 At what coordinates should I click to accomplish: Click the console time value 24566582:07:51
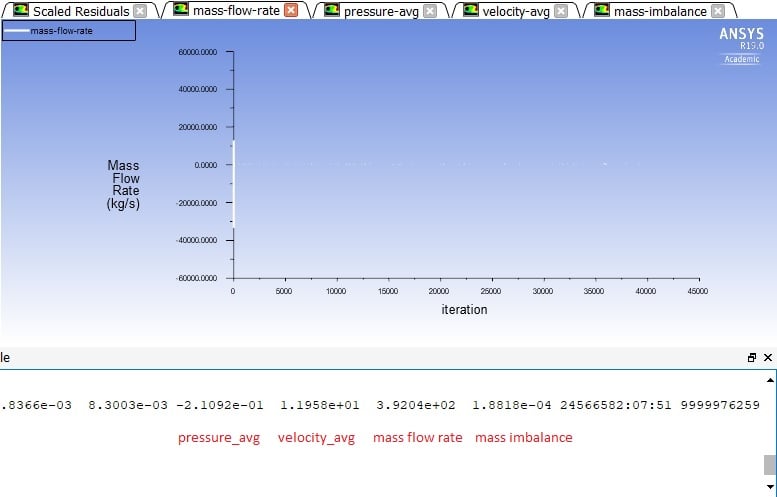pyautogui.click(x=615, y=405)
